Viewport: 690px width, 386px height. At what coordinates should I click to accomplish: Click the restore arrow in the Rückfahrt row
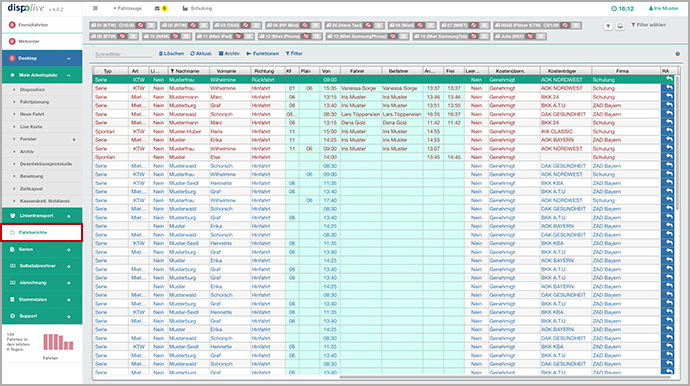[669, 79]
